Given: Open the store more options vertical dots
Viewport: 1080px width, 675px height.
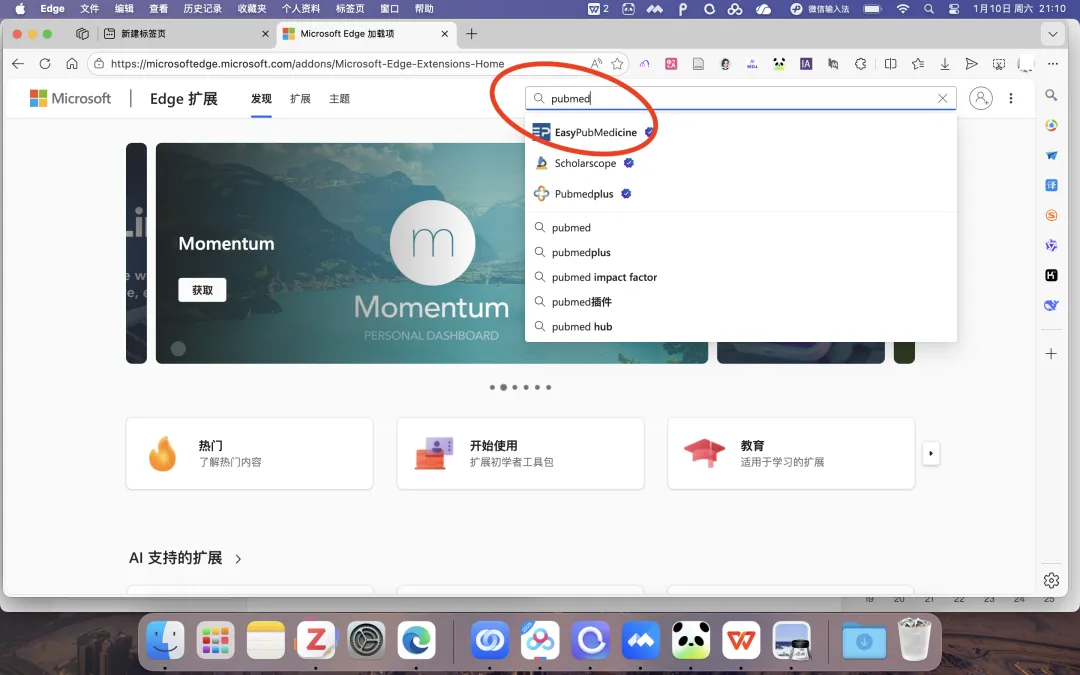Looking at the screenshot, I should (1010, 98).
